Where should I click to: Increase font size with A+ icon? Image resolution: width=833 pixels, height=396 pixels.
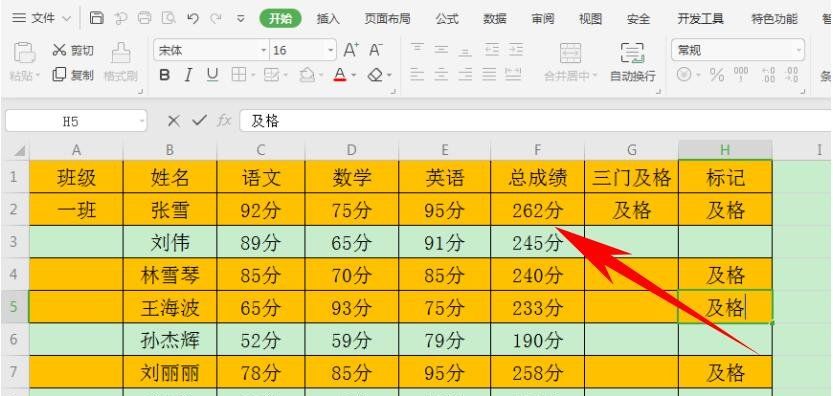(351, 50)
